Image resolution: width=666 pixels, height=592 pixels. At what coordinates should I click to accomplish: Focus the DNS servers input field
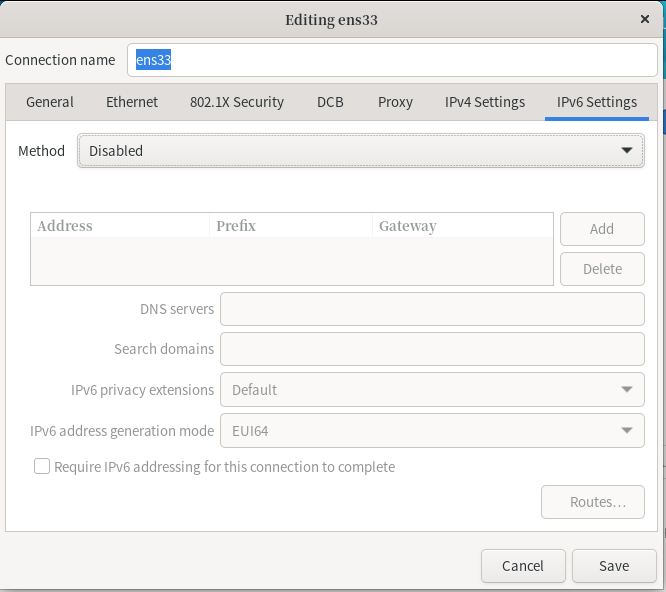(431, 309)
